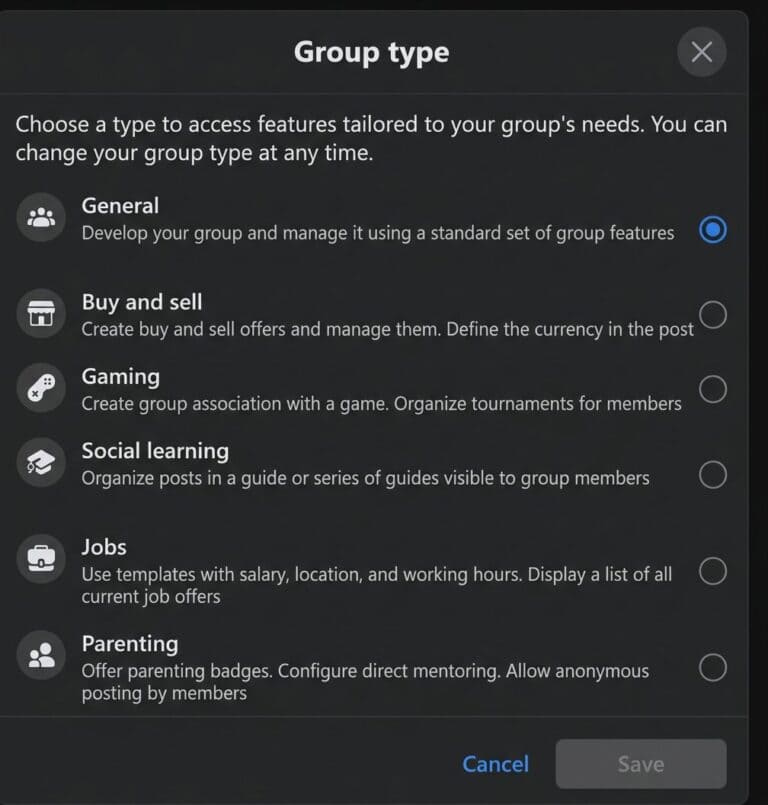The image size is (768, 805).
Task: Click the Save button
Action: [640, 763]
